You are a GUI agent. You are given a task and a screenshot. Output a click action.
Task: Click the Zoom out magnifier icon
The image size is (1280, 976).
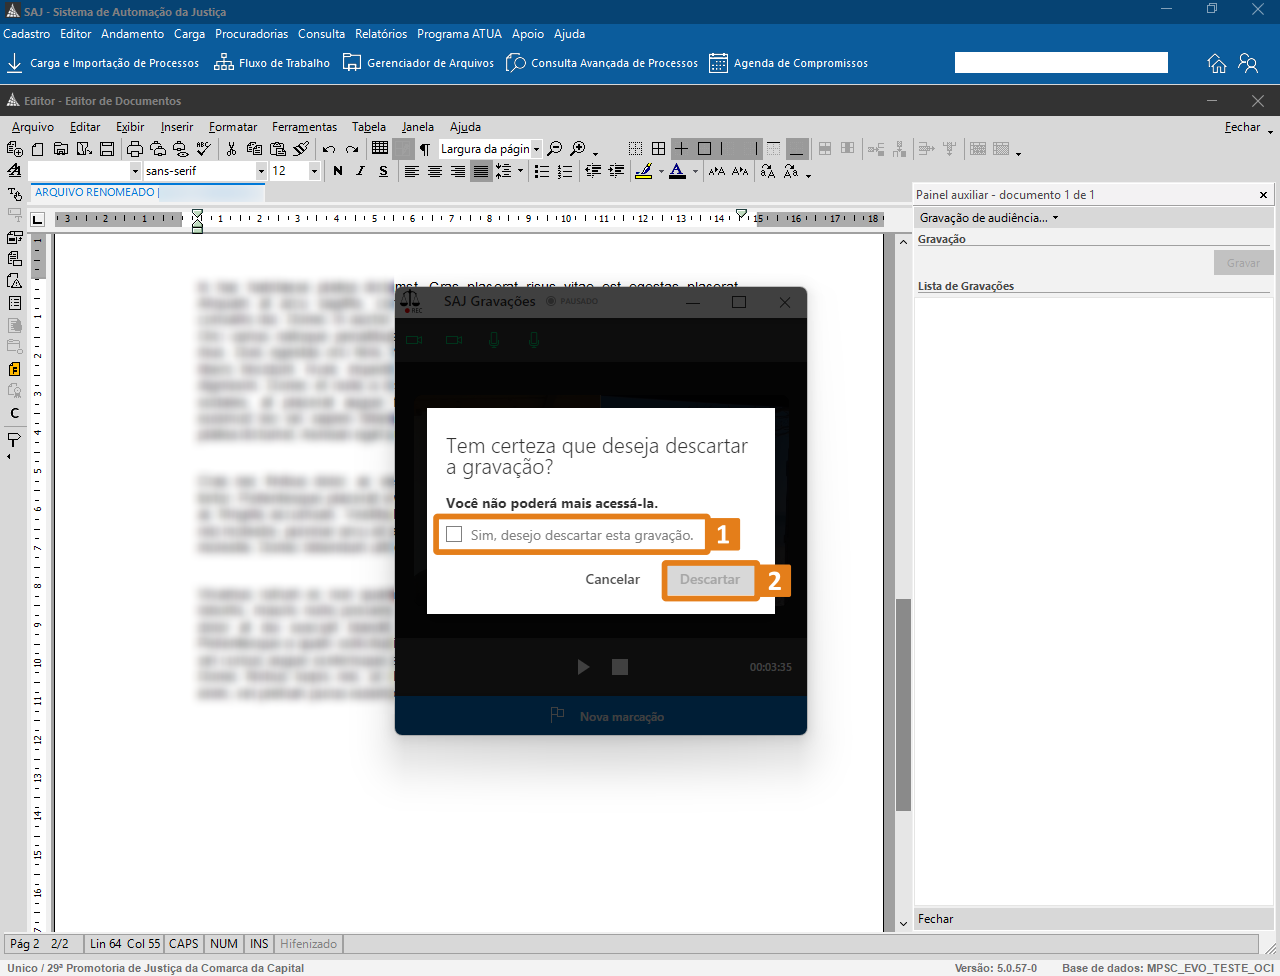tap(555, 149)
